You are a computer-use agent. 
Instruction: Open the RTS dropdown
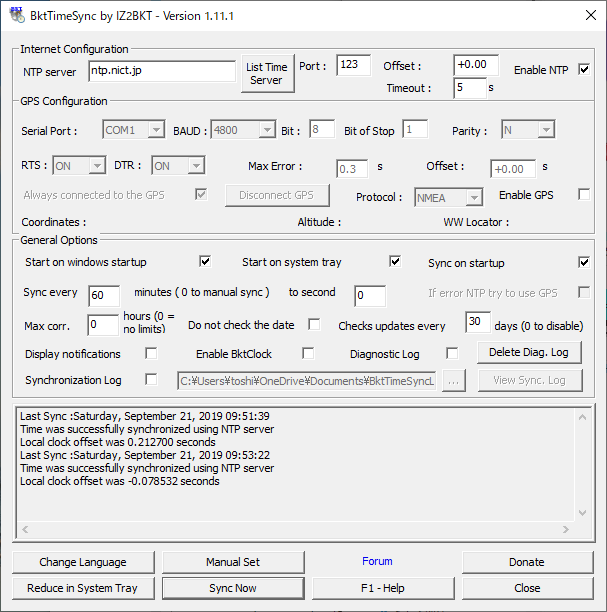coord(79,165)
